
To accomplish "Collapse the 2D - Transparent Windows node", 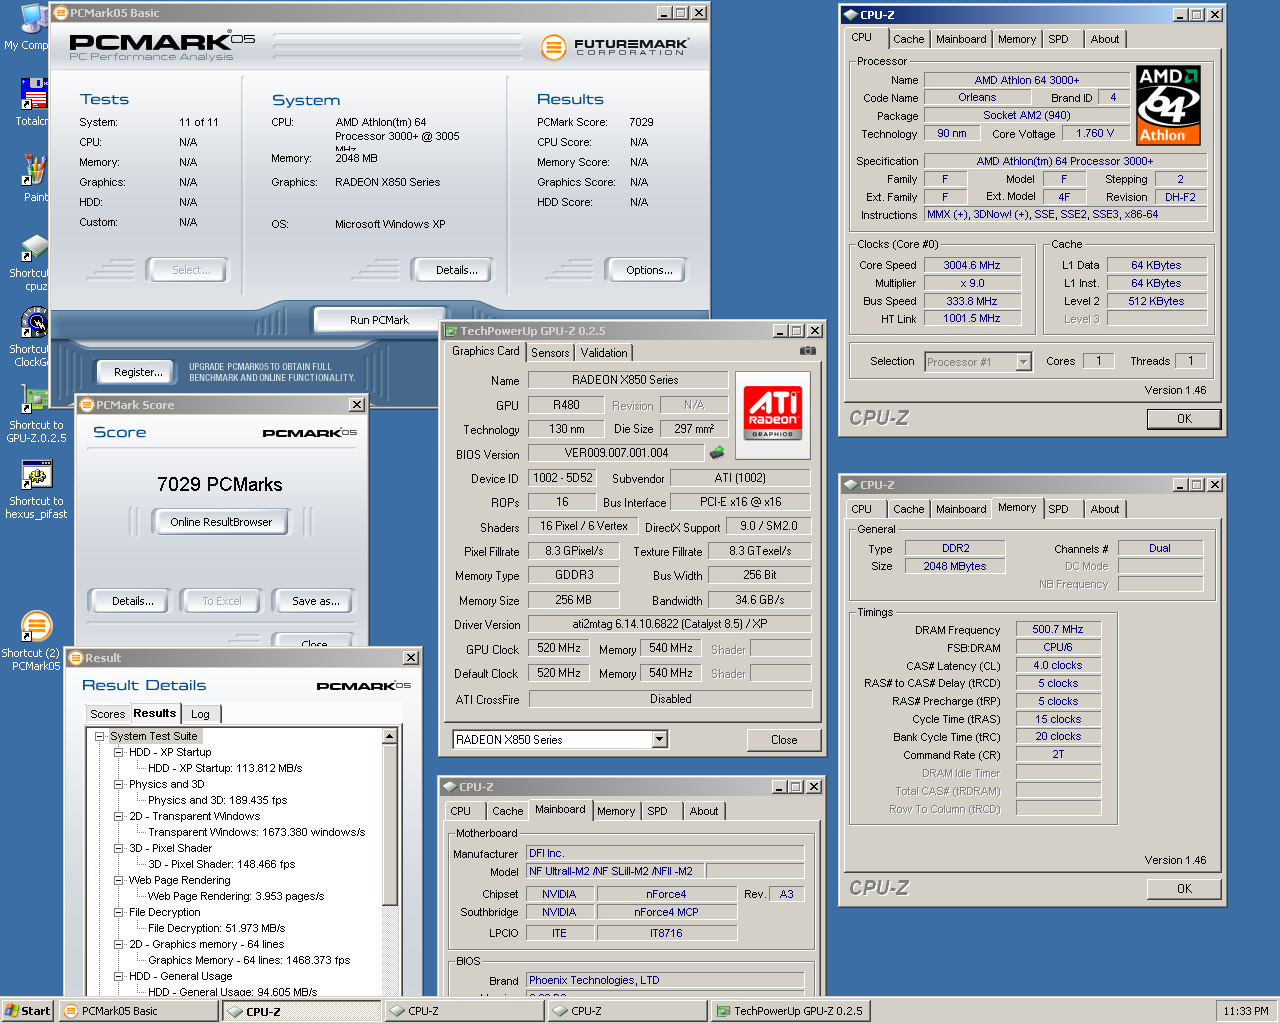I will pyautogui.click(x=118, y=816).
